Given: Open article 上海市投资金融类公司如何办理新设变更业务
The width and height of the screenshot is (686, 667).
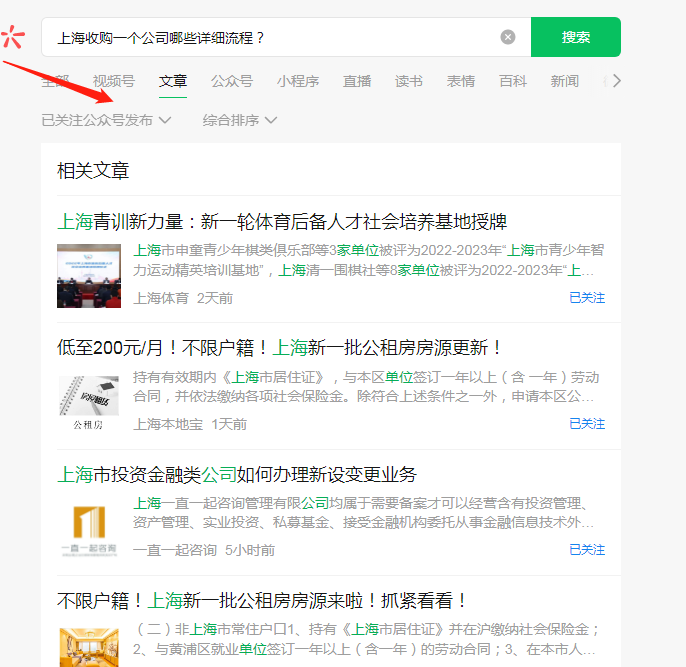Looking at the screenshot, I should tap(237, 475).
